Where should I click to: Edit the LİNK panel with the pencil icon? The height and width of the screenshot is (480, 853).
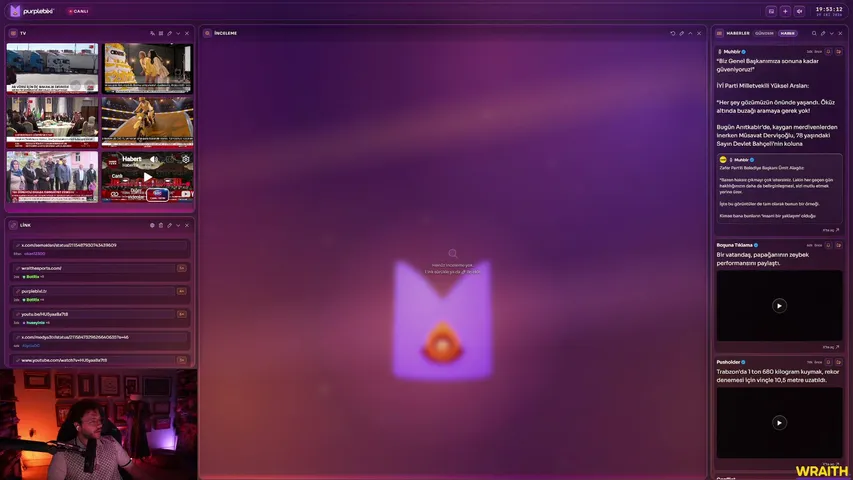pos(170,225)
